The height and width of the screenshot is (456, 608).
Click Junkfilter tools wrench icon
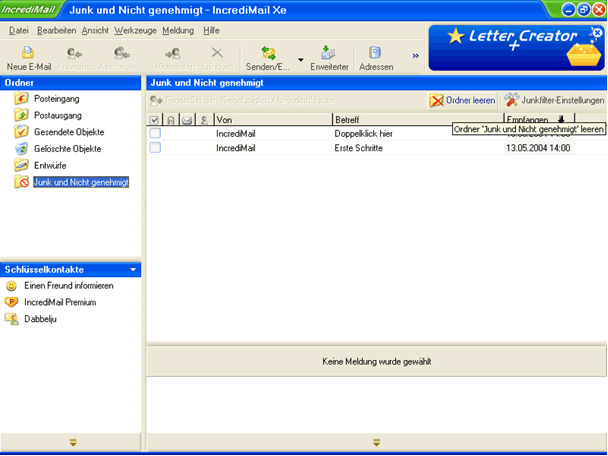pos(511,100)
